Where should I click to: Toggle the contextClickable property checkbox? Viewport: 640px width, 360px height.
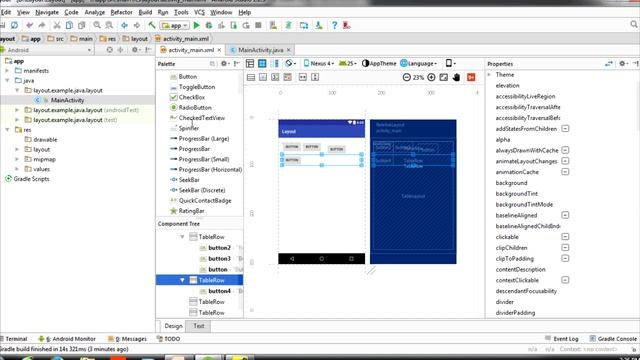565,280
